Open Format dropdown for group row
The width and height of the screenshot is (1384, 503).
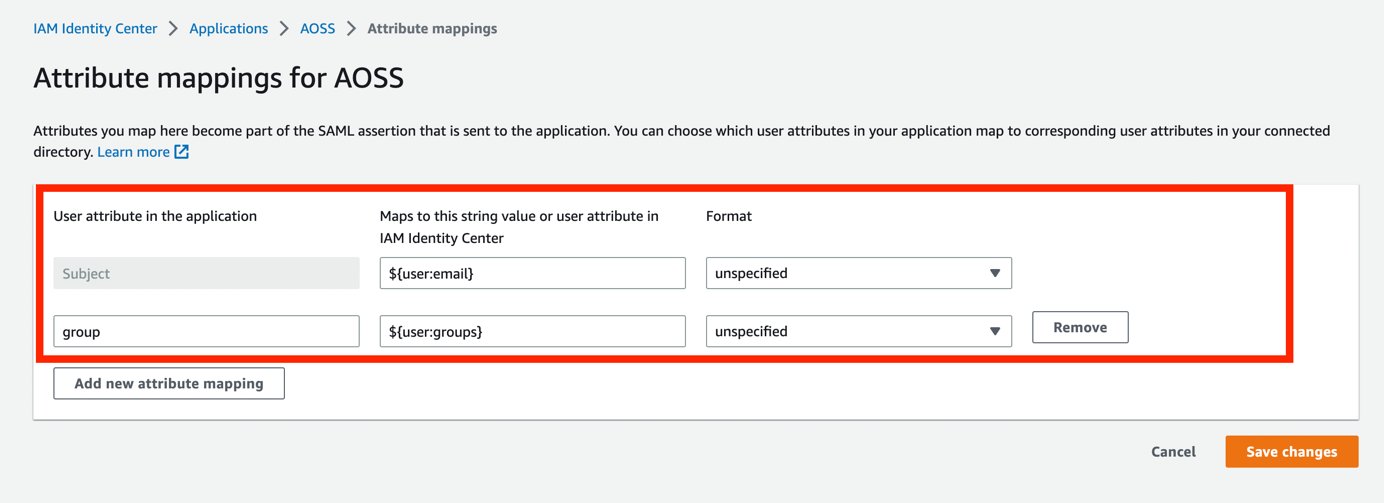pos(858,331)
